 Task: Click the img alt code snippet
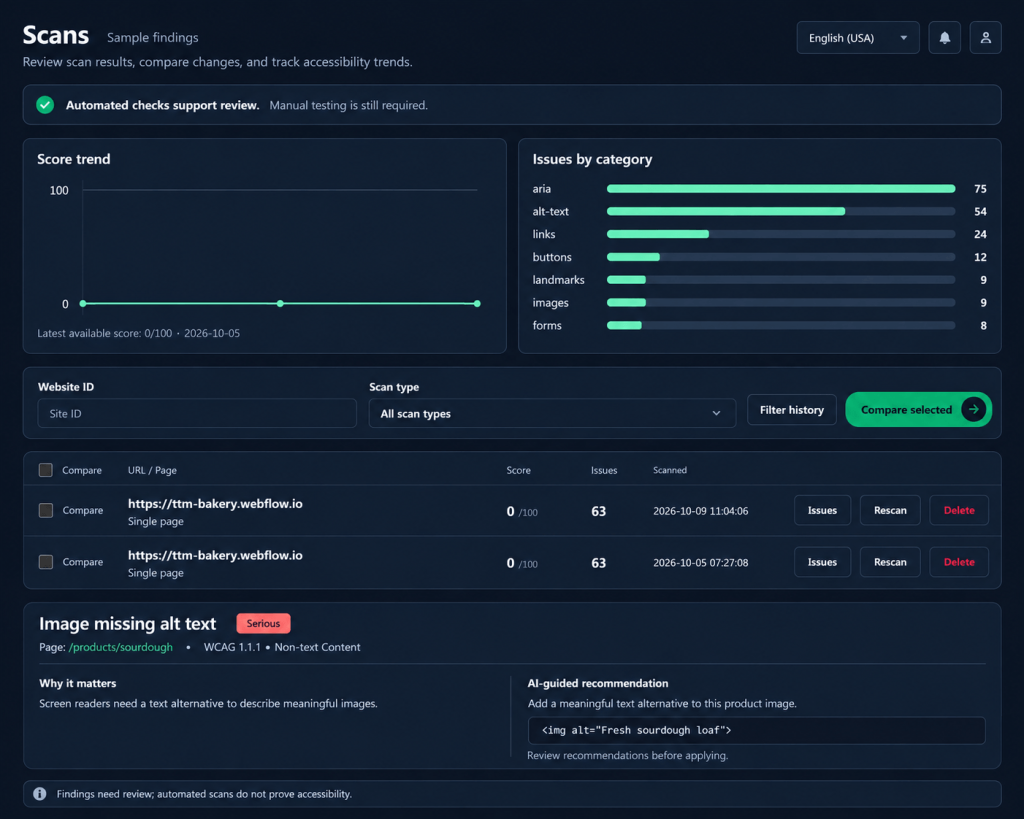[756, 730]
